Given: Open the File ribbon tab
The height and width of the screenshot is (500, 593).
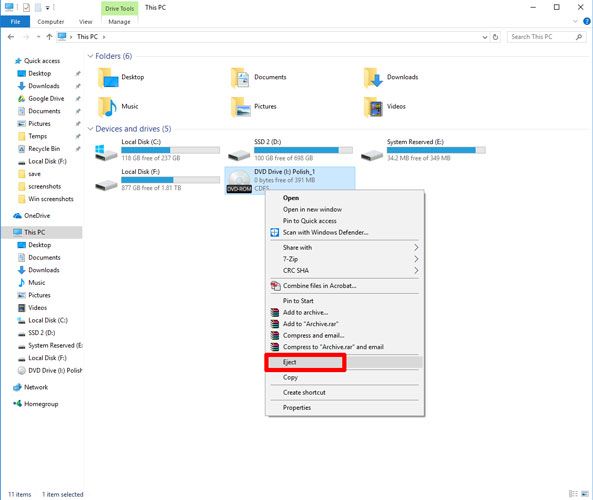Looking at the screenshot, I should pyautogui.click(x=15, y=22).
